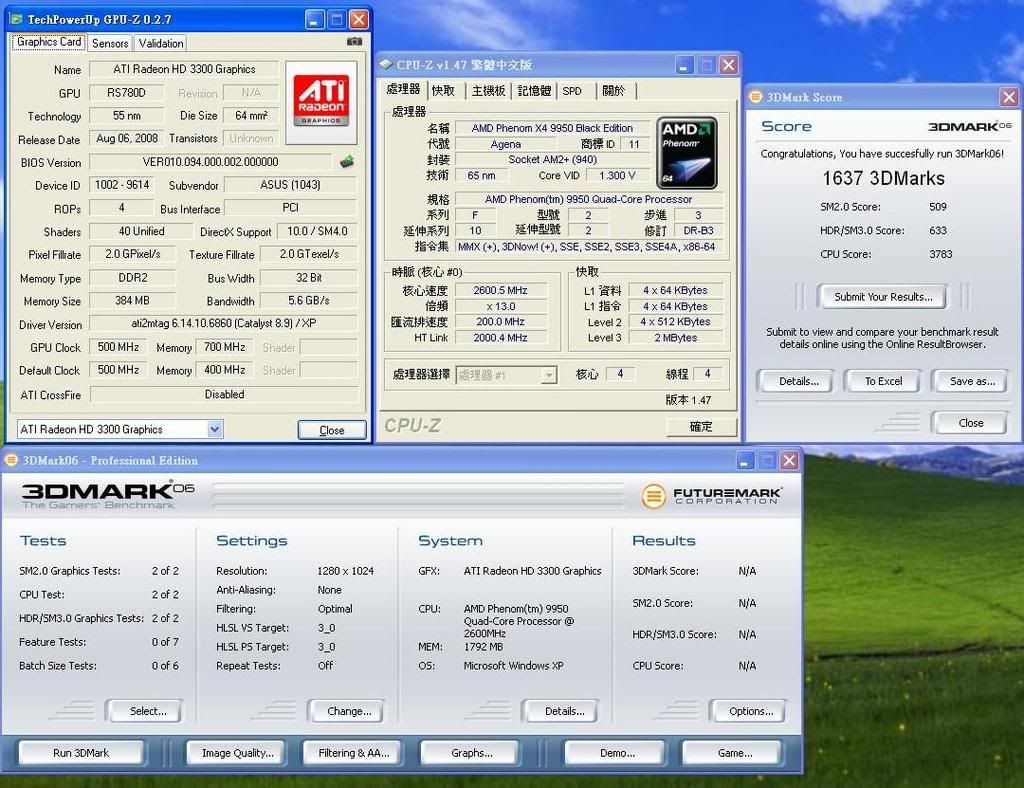Viewport: 1024px width, 788px height.
Task: Minimize the CPU-Z window
Action: click(x=684, y=65)
